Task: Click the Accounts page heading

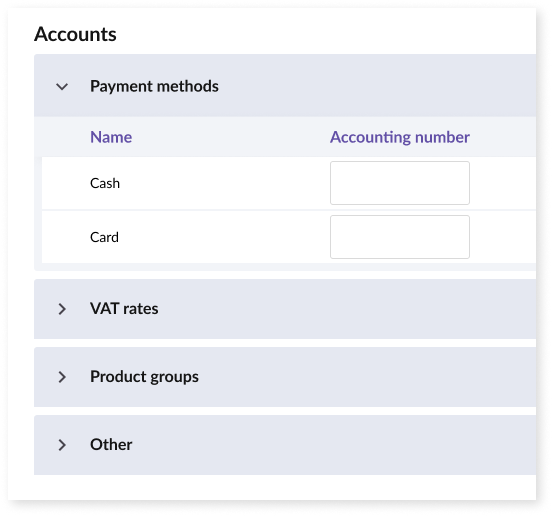Action: [x=75, y=34]
